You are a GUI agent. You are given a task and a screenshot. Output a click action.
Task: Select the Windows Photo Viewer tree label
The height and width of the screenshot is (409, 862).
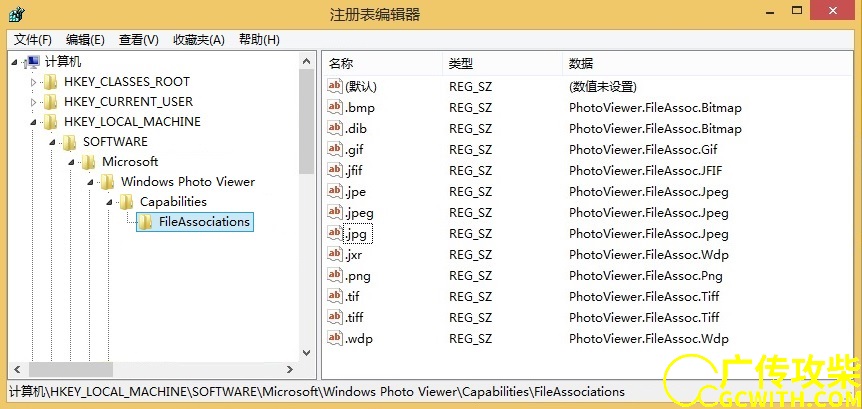click(188, 181)
